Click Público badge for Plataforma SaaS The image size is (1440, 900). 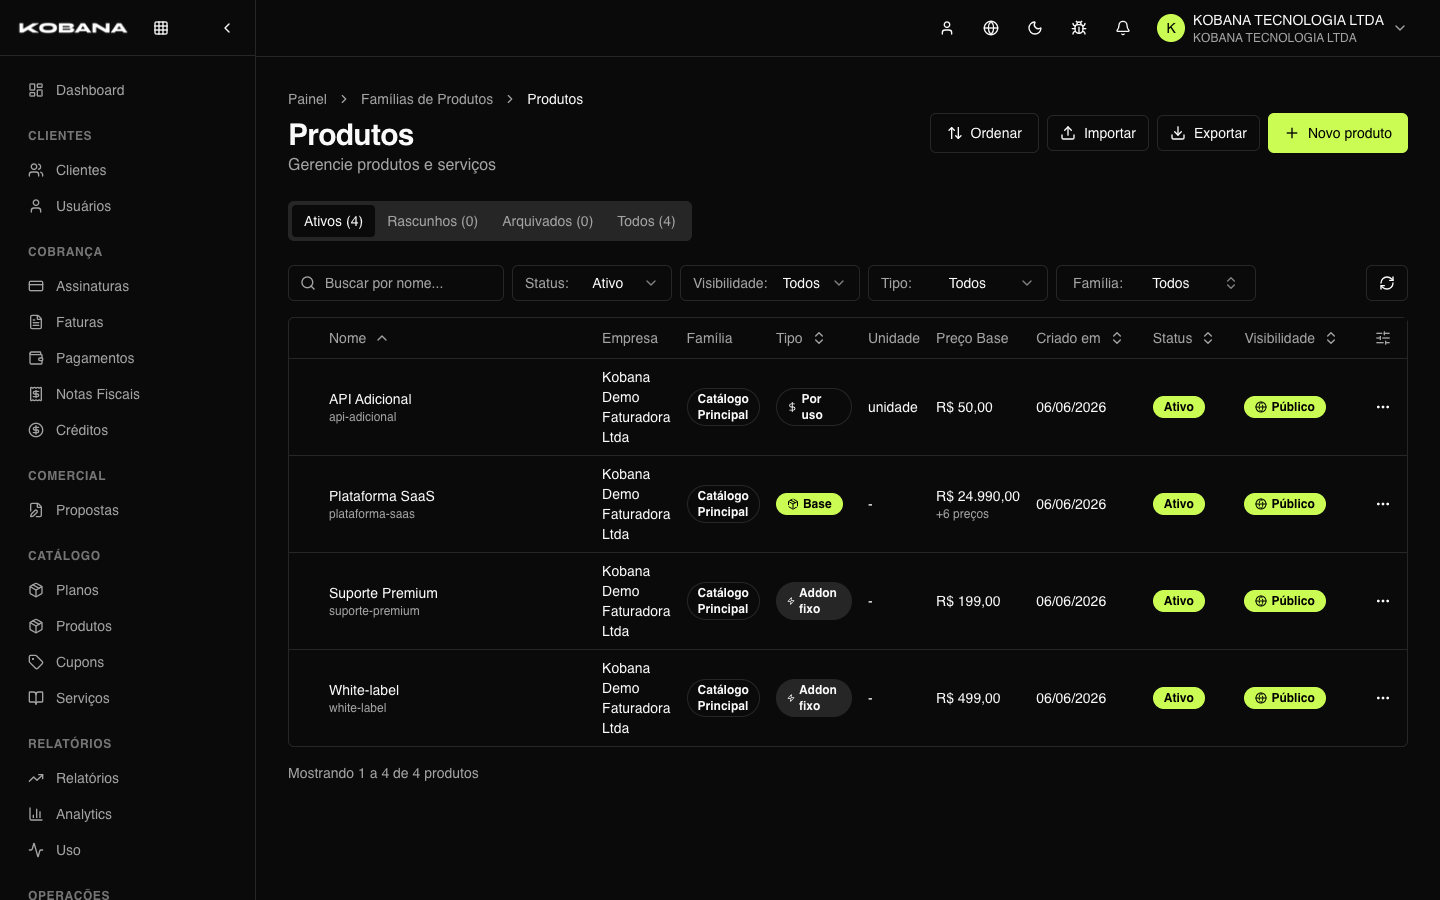(1285, 504)
